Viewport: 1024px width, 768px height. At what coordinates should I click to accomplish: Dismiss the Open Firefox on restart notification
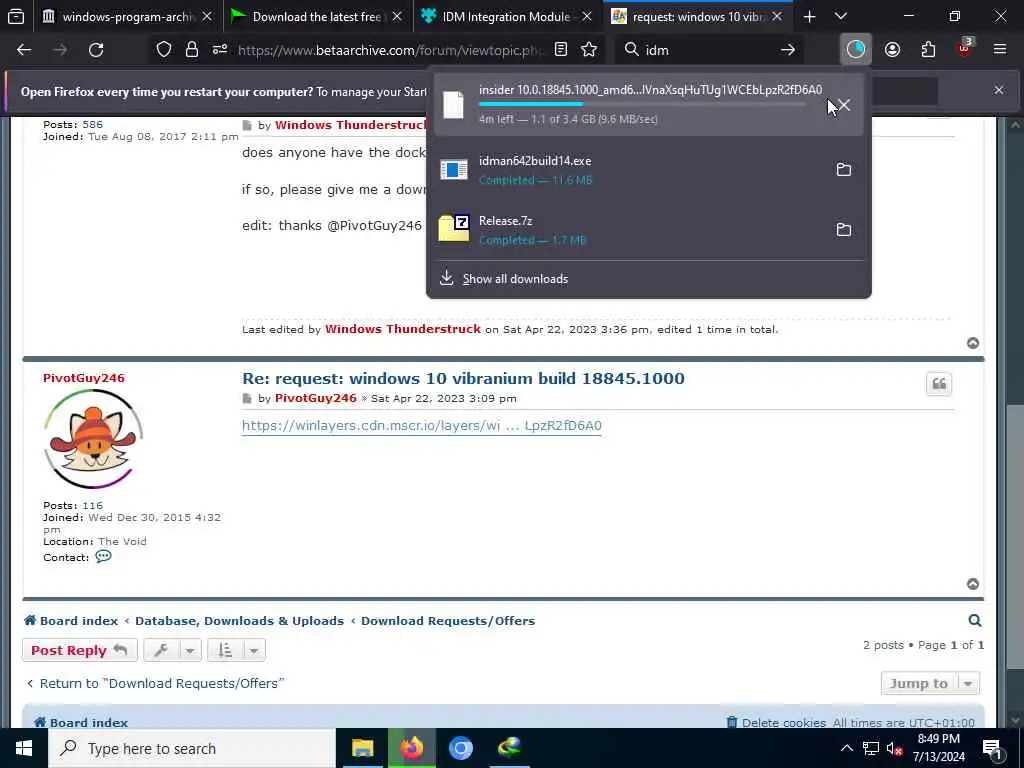point(999,90)
